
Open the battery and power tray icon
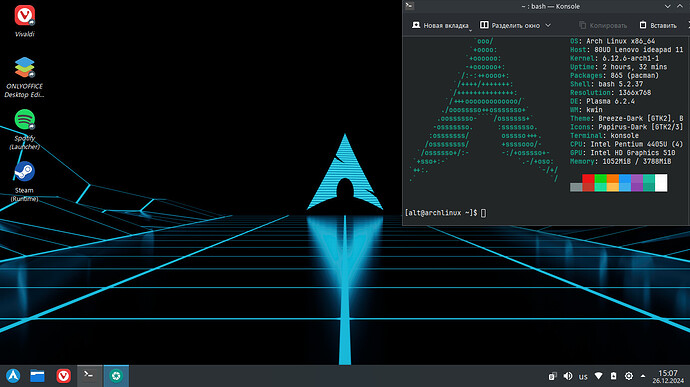(x=613, y=376)
